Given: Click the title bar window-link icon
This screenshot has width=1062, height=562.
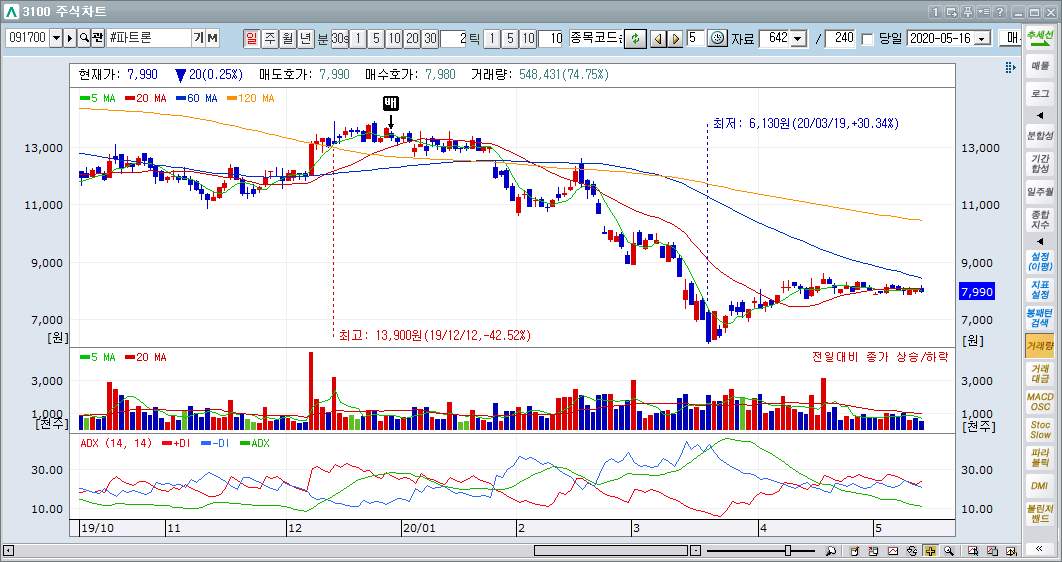Looking at the screenshot, I should (952, 12).
